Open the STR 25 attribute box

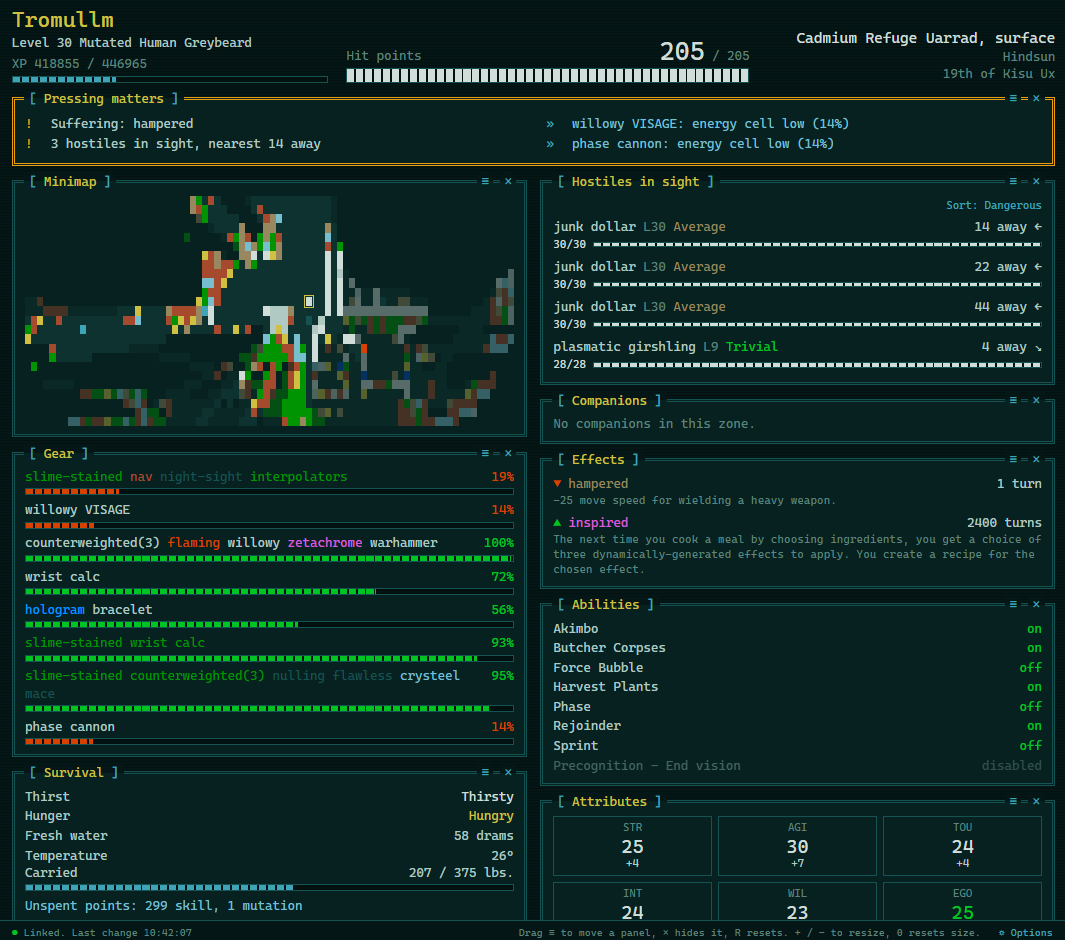(x=632, y=846)
